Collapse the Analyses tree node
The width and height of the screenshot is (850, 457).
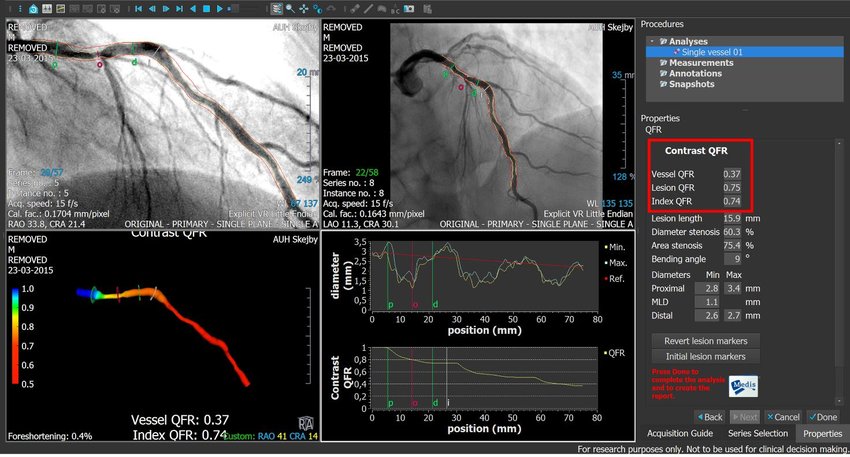tap(653, 41)
